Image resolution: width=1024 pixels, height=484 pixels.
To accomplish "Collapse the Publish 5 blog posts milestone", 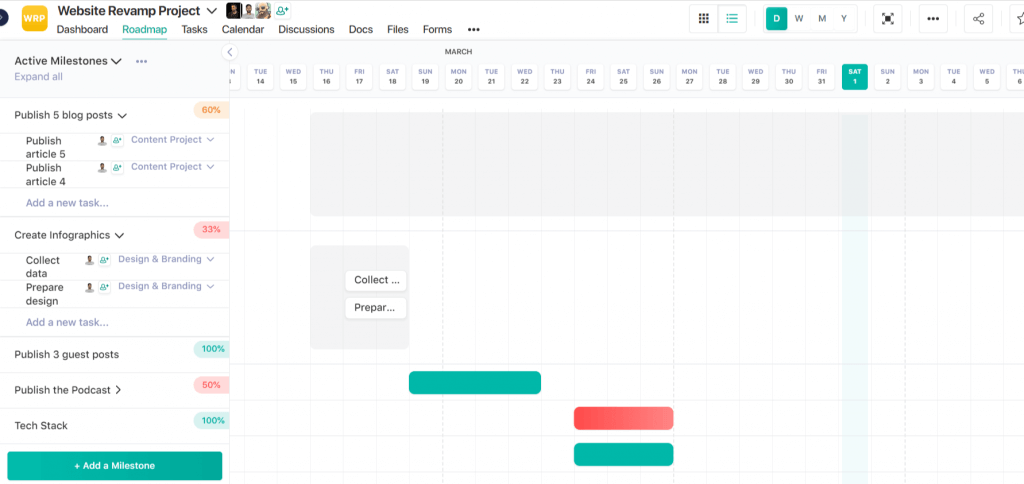I will pyautogui.click(x=122, y=116).
